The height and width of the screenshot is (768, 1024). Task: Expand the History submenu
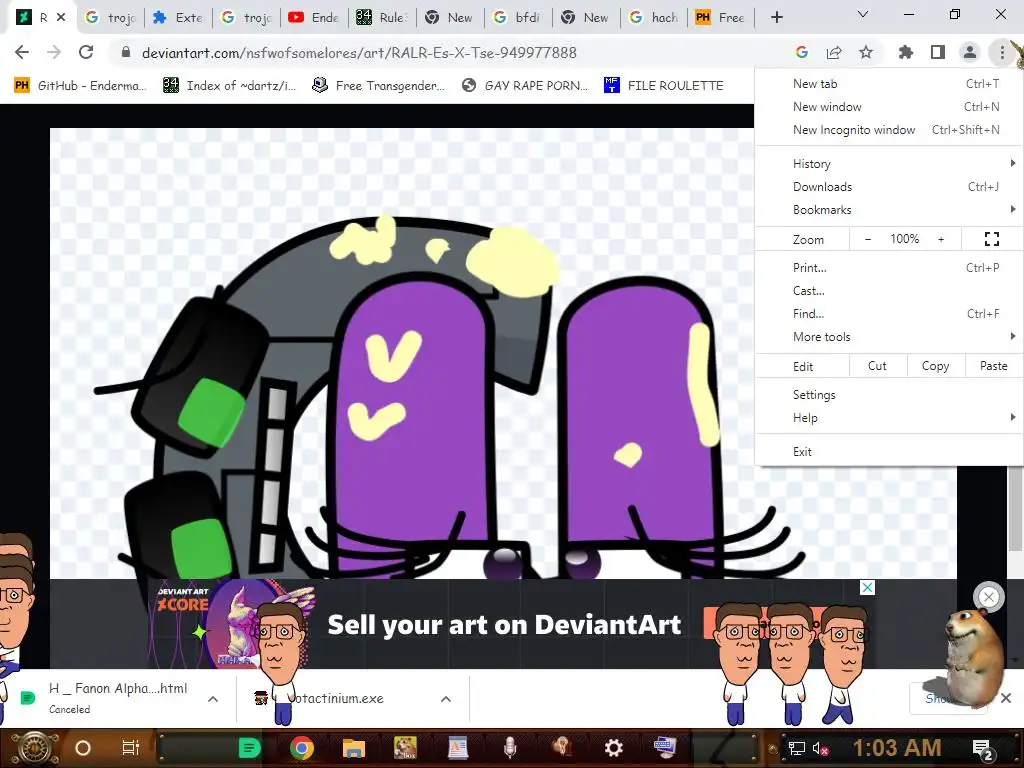pyautogui.click(x=889, y=163)
